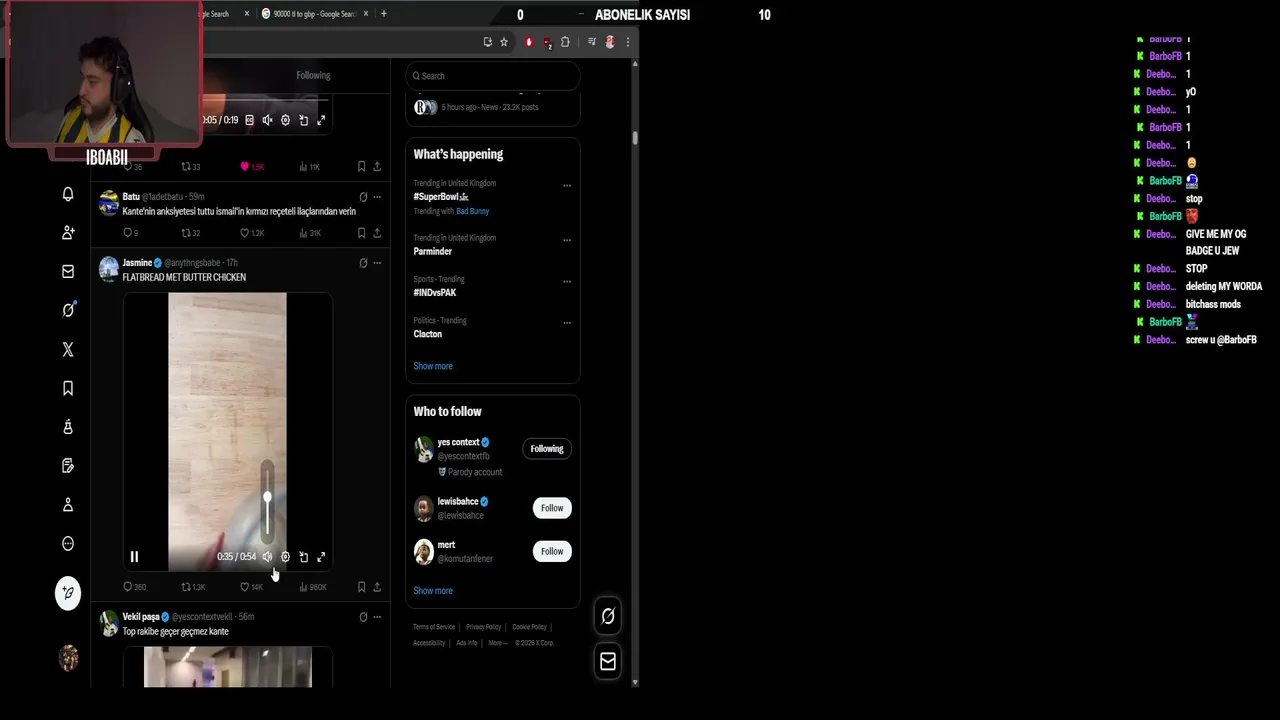The image size is (1280, 720).
Task: Repost Batu's tweet showing 32 reposts
Action: [190, 233]
